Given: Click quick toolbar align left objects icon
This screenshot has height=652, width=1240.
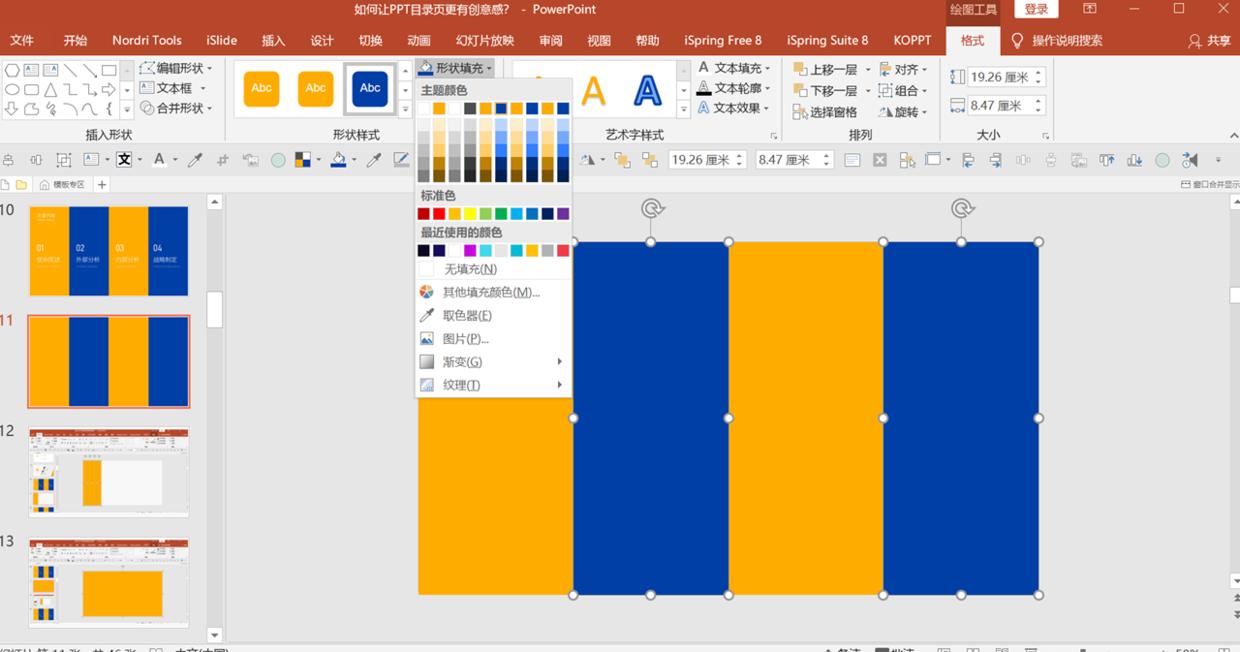Looking at the screenshot, I should click(968, 160).
